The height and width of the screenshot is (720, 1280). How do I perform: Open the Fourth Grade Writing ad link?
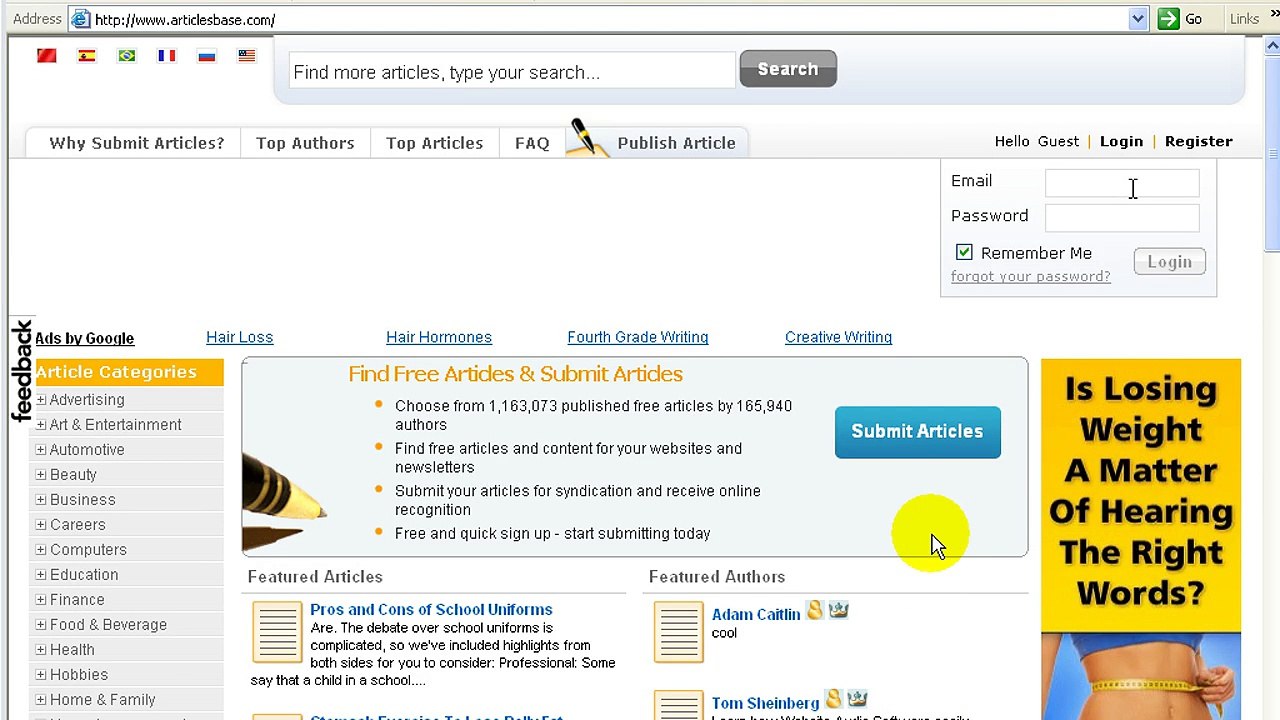[x=637, y=338]
